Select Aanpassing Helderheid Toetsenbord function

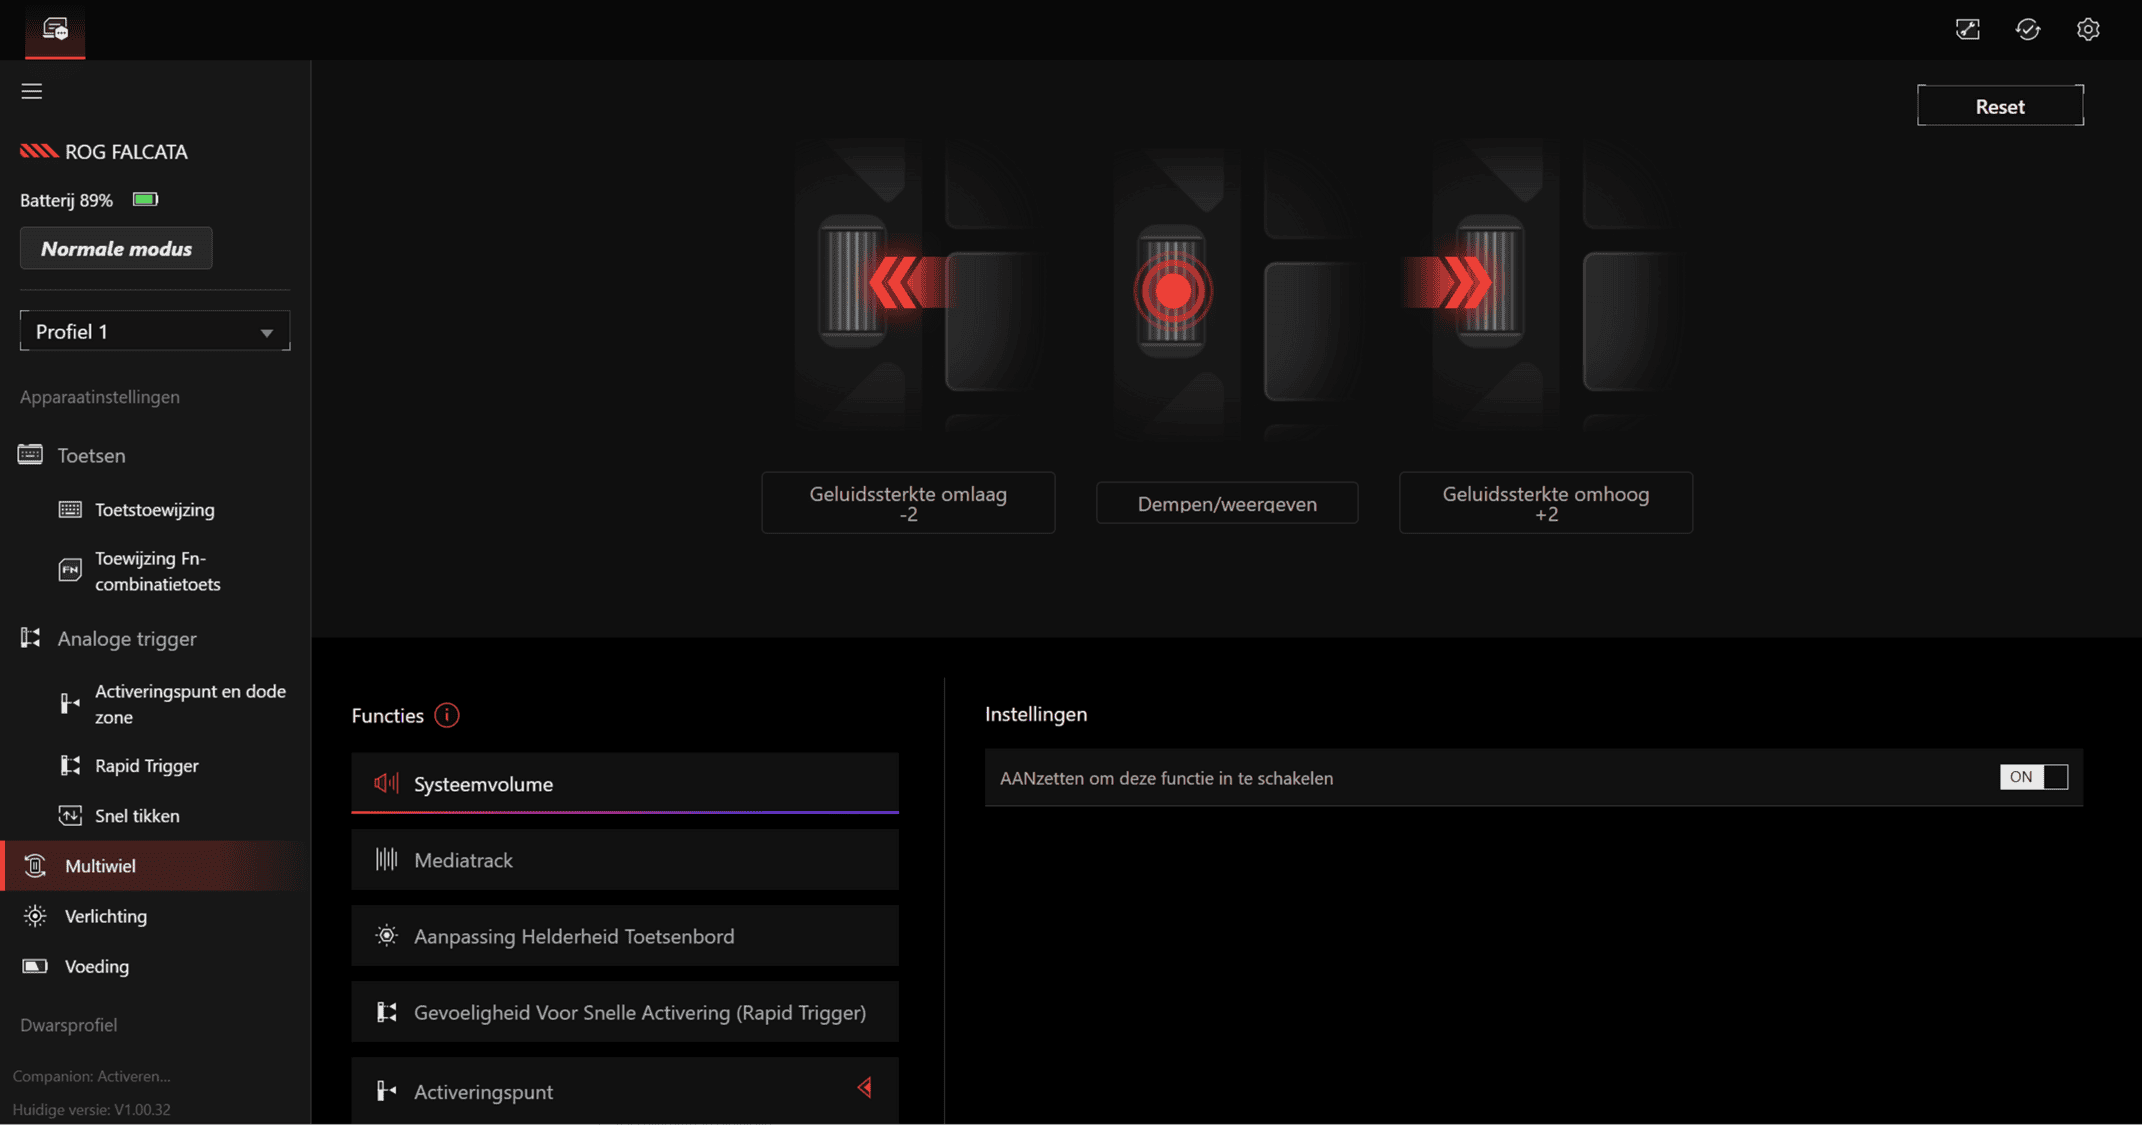(625, 936)
